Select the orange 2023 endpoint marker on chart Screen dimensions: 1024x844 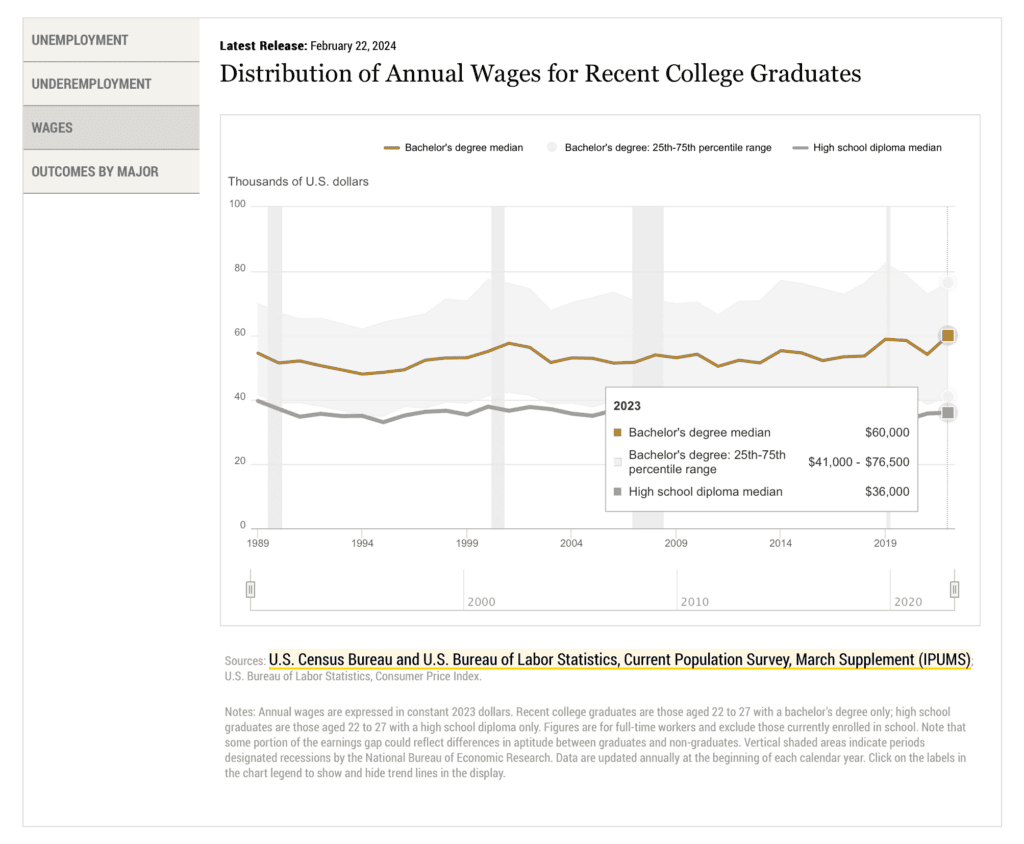tap(947, 336)
